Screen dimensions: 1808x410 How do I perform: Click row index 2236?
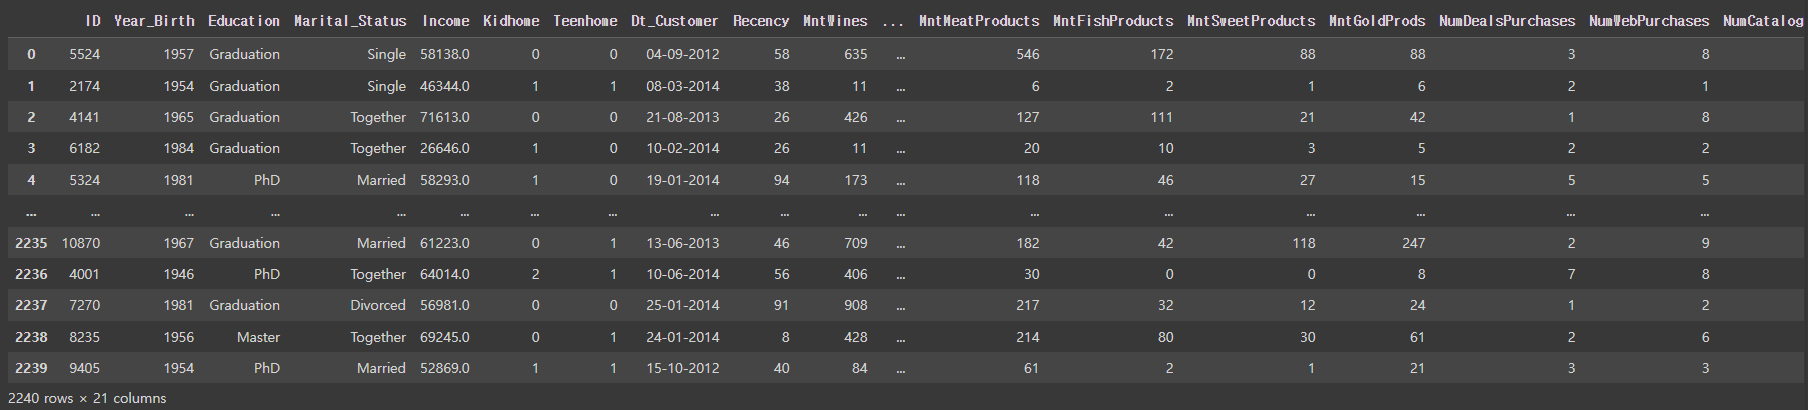point(31,274)
